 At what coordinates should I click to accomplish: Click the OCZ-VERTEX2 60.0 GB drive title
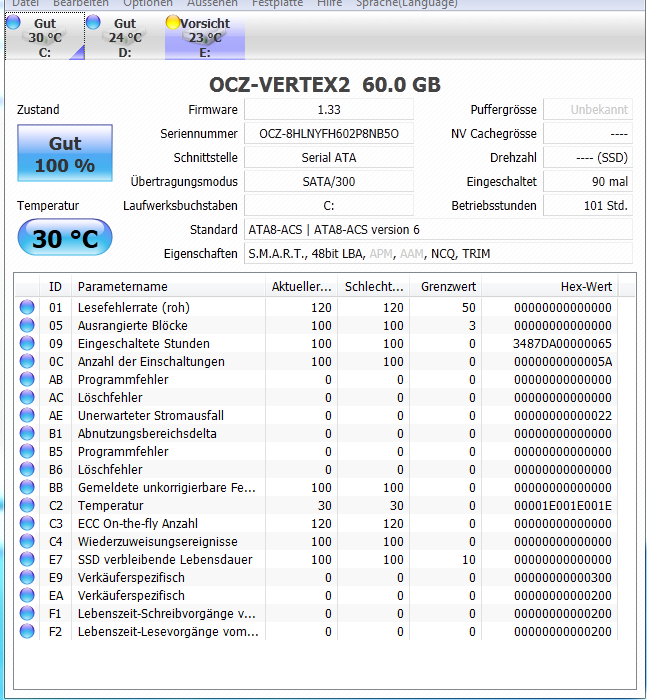tap(325, 85)
